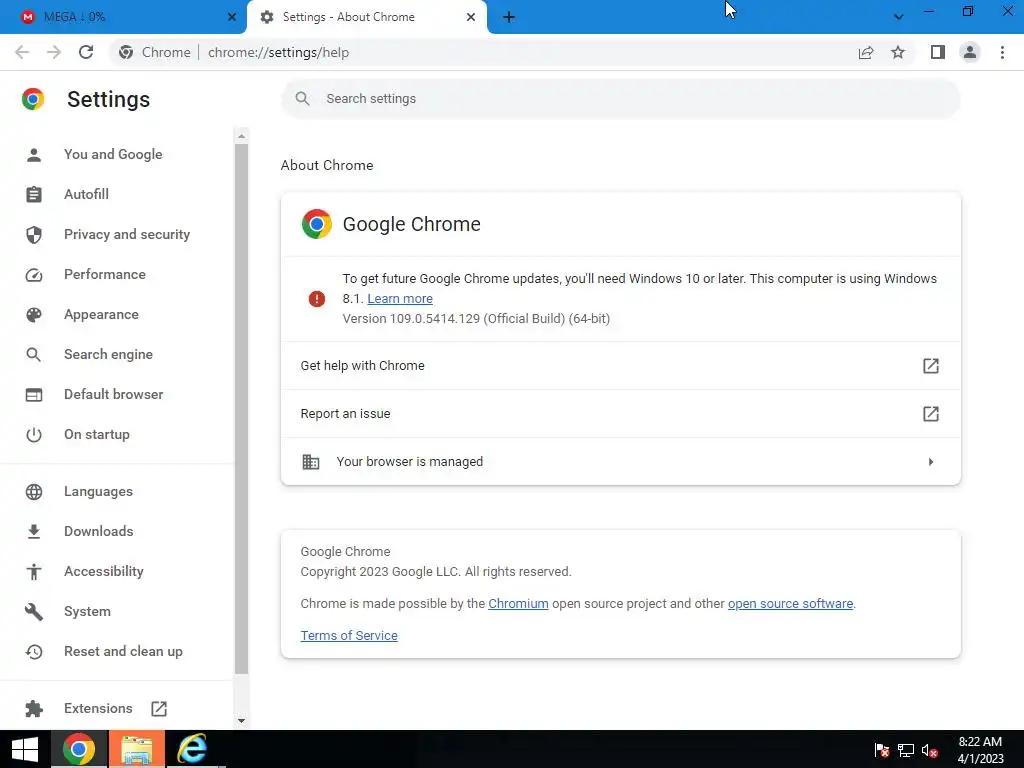Click the share this page icon
Viewport: 1024px width, 768px height.
[866, 52]
